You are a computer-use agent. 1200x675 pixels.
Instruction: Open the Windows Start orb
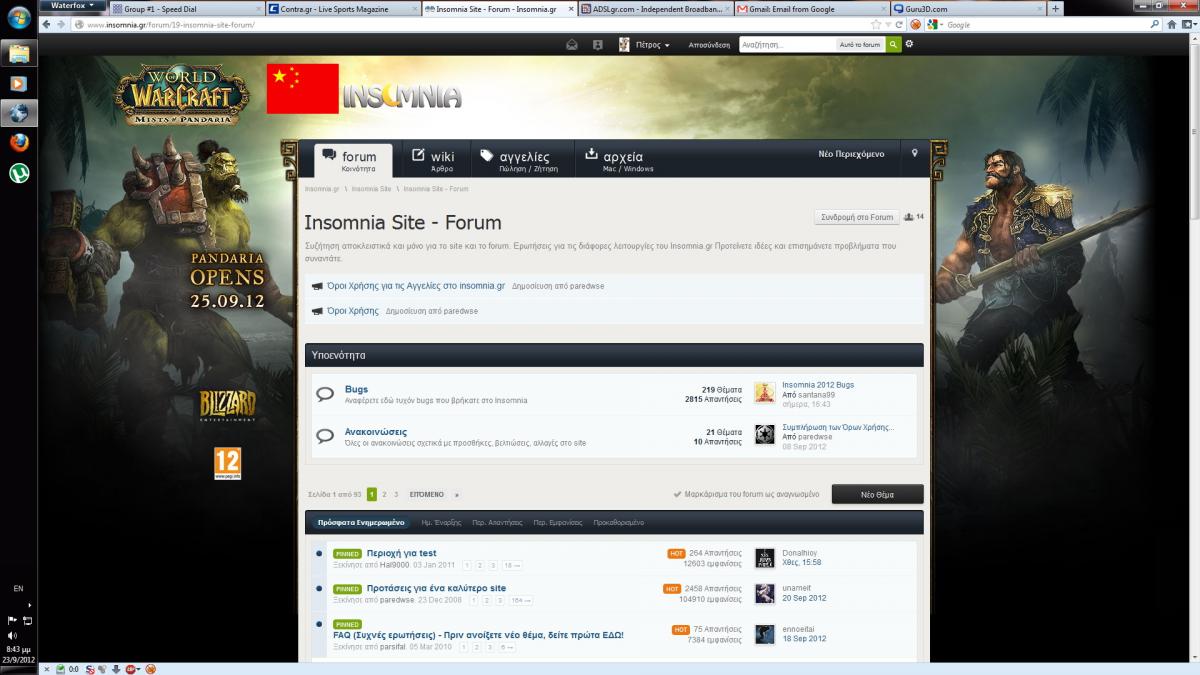tap(19, 17)
